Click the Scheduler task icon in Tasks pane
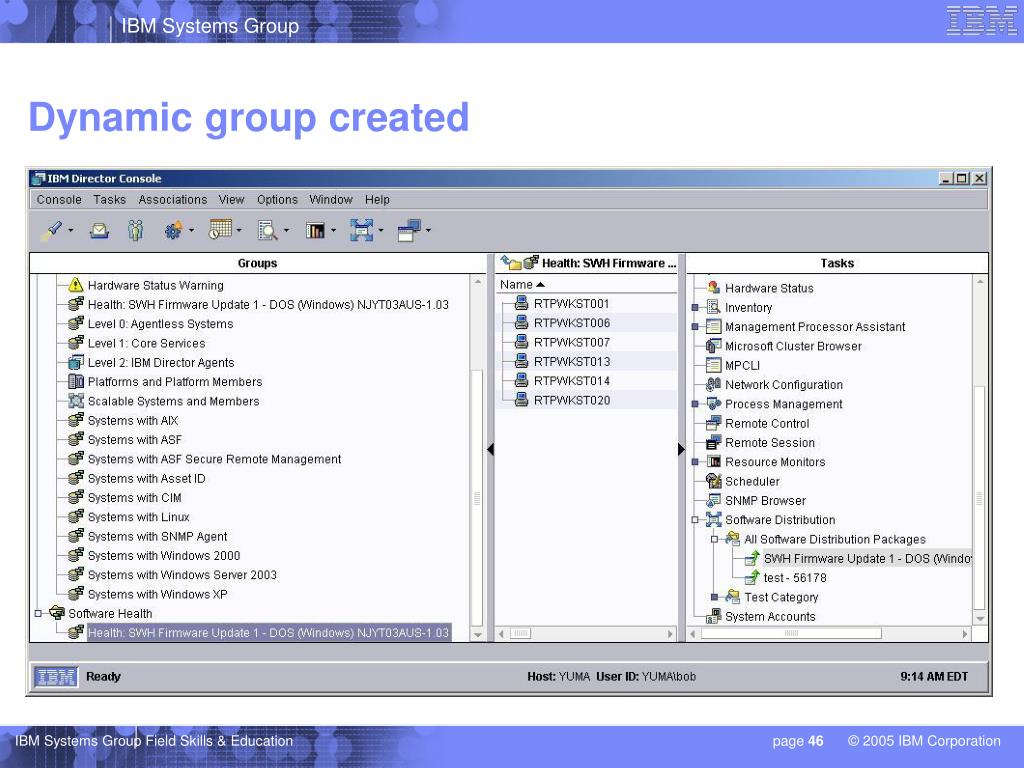 (x=714, y=481)
